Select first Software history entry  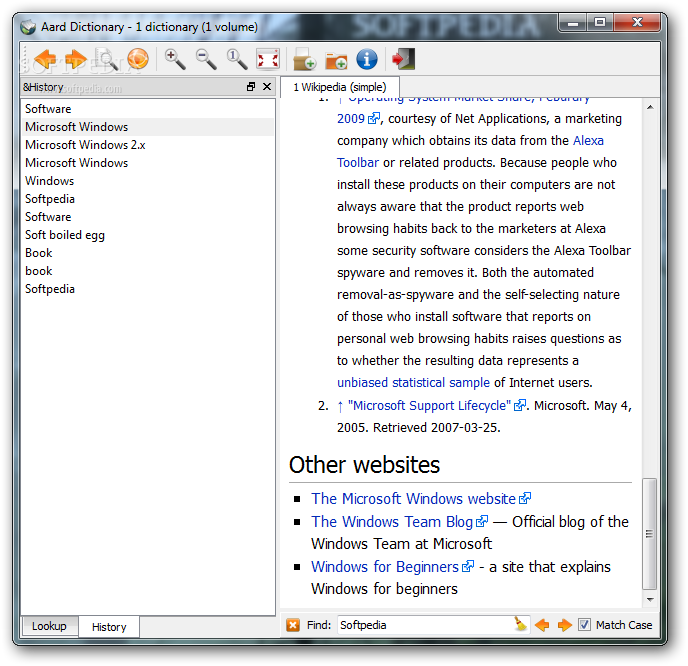tap(147, 109)
